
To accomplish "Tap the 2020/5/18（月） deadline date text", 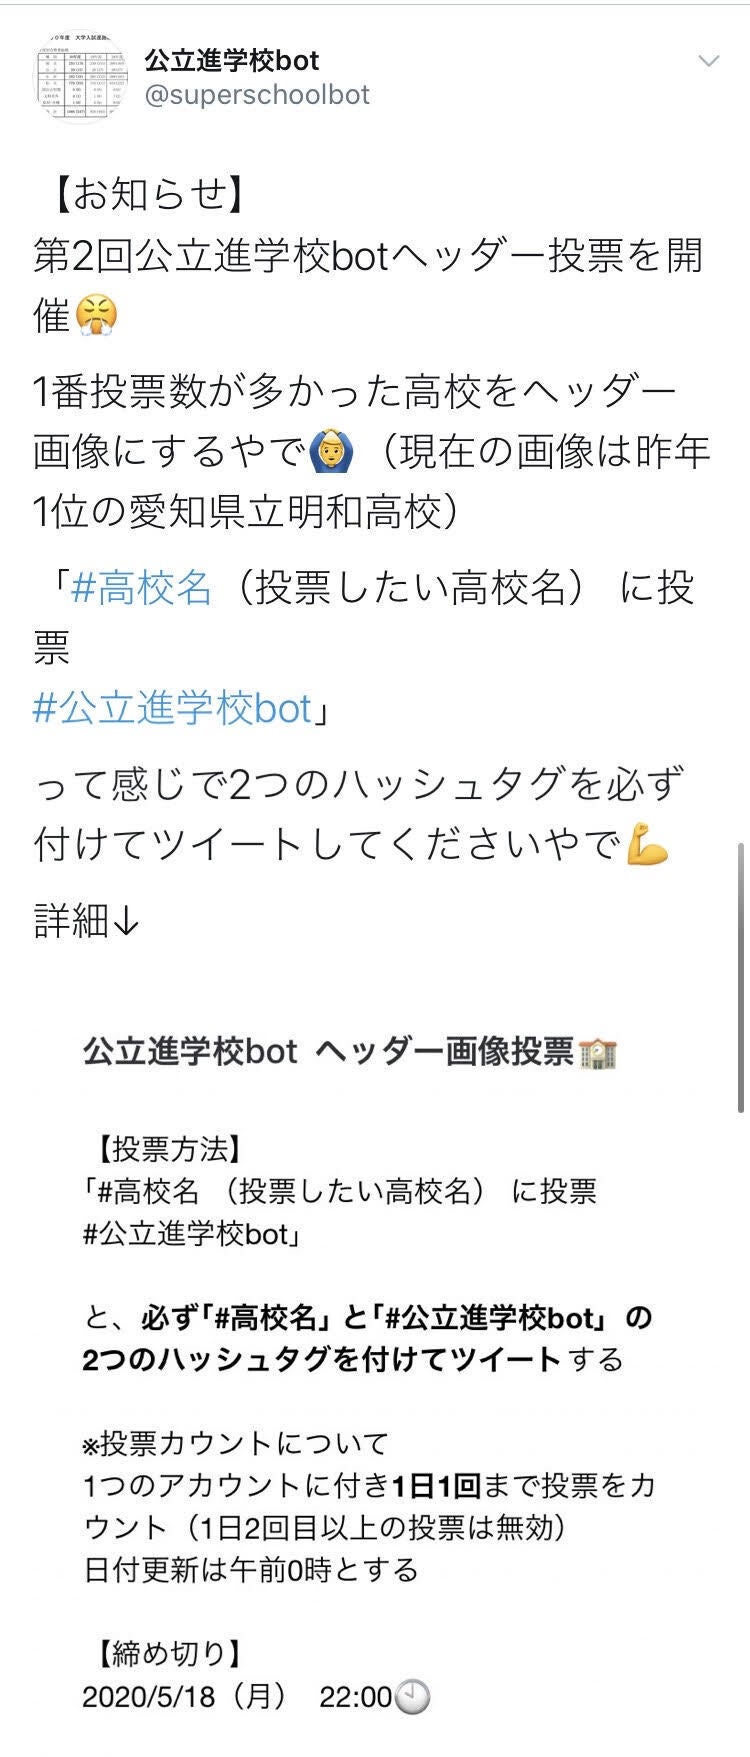I will click(186, 1697).
